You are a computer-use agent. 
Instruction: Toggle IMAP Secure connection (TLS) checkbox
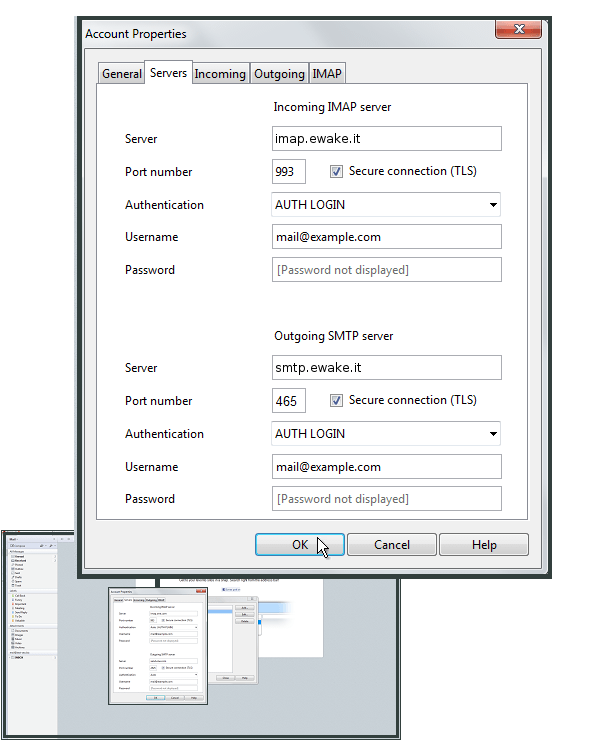[336, 171]
